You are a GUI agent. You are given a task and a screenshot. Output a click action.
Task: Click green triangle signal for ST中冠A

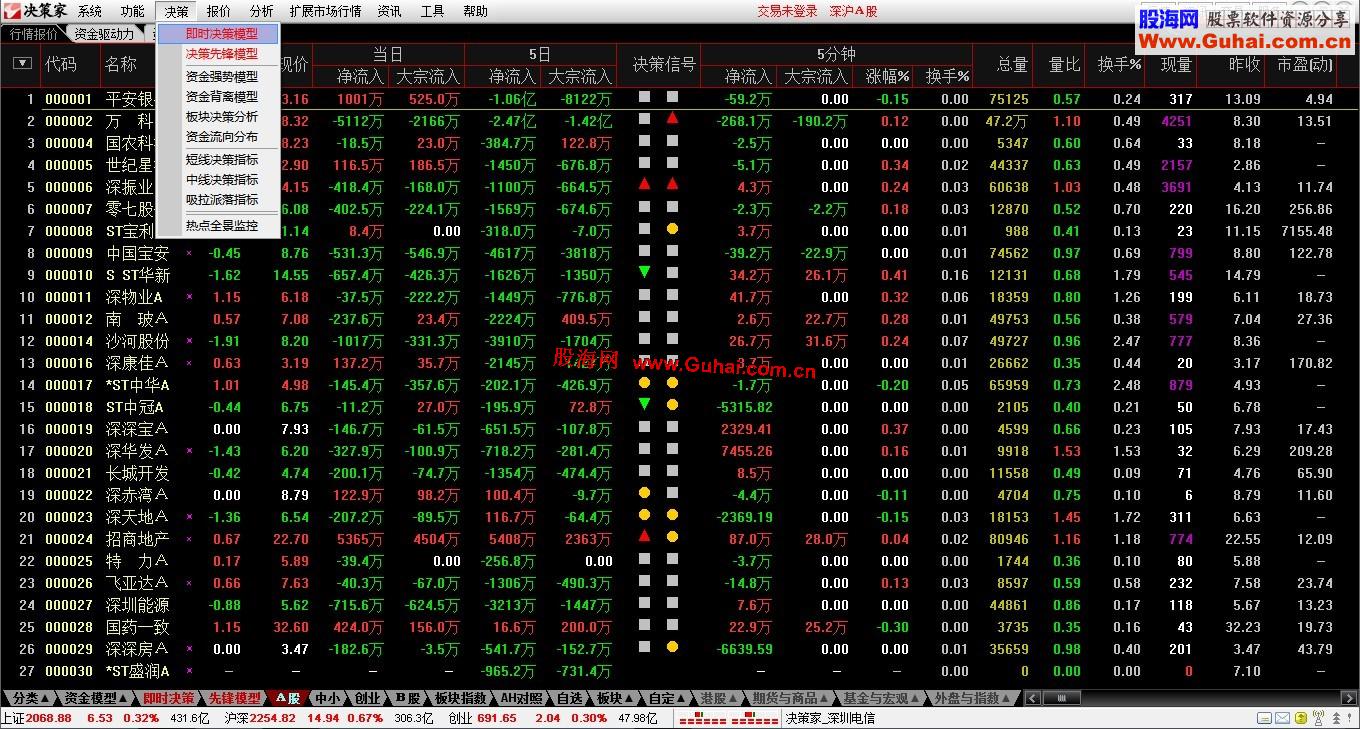coord(644,405)
